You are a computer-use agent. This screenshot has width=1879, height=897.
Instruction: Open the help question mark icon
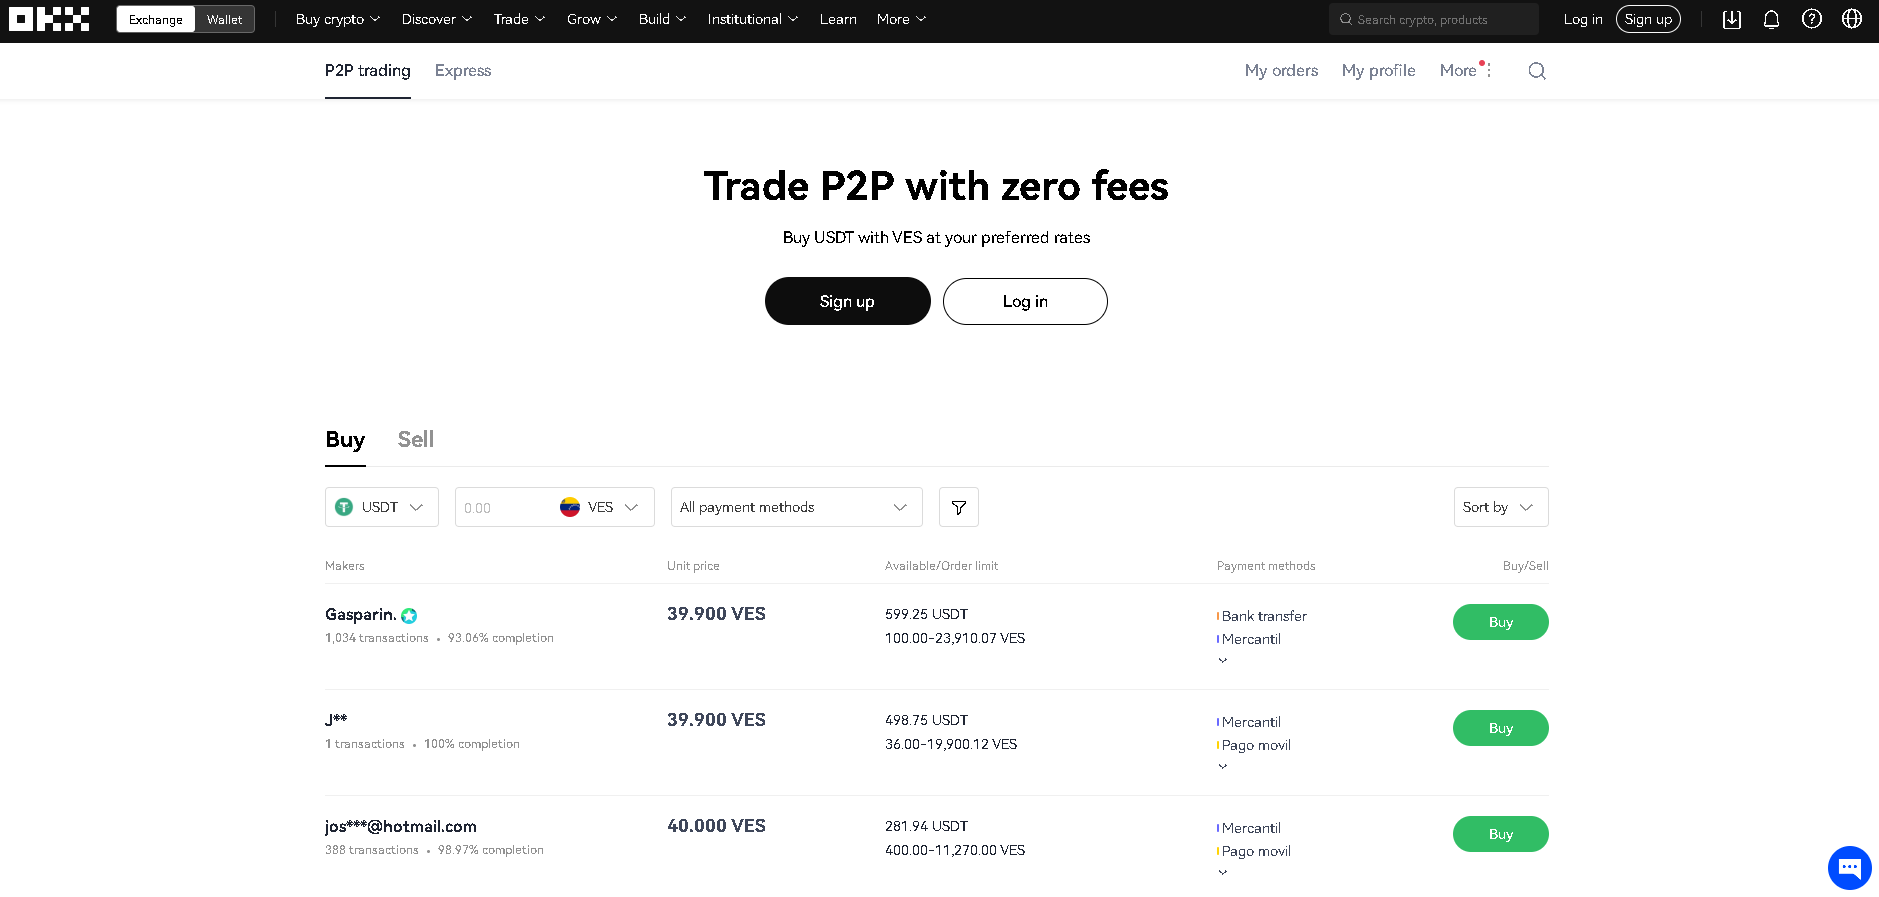coord(1812,19)
